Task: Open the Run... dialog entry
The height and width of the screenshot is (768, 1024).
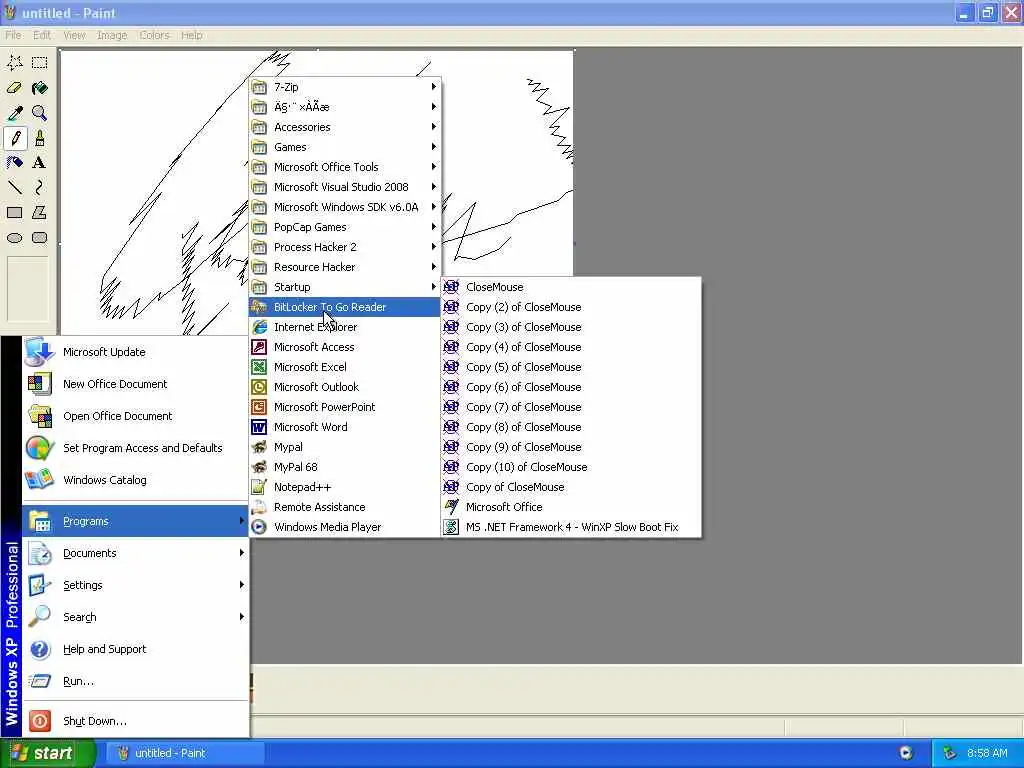Action: 135,681
